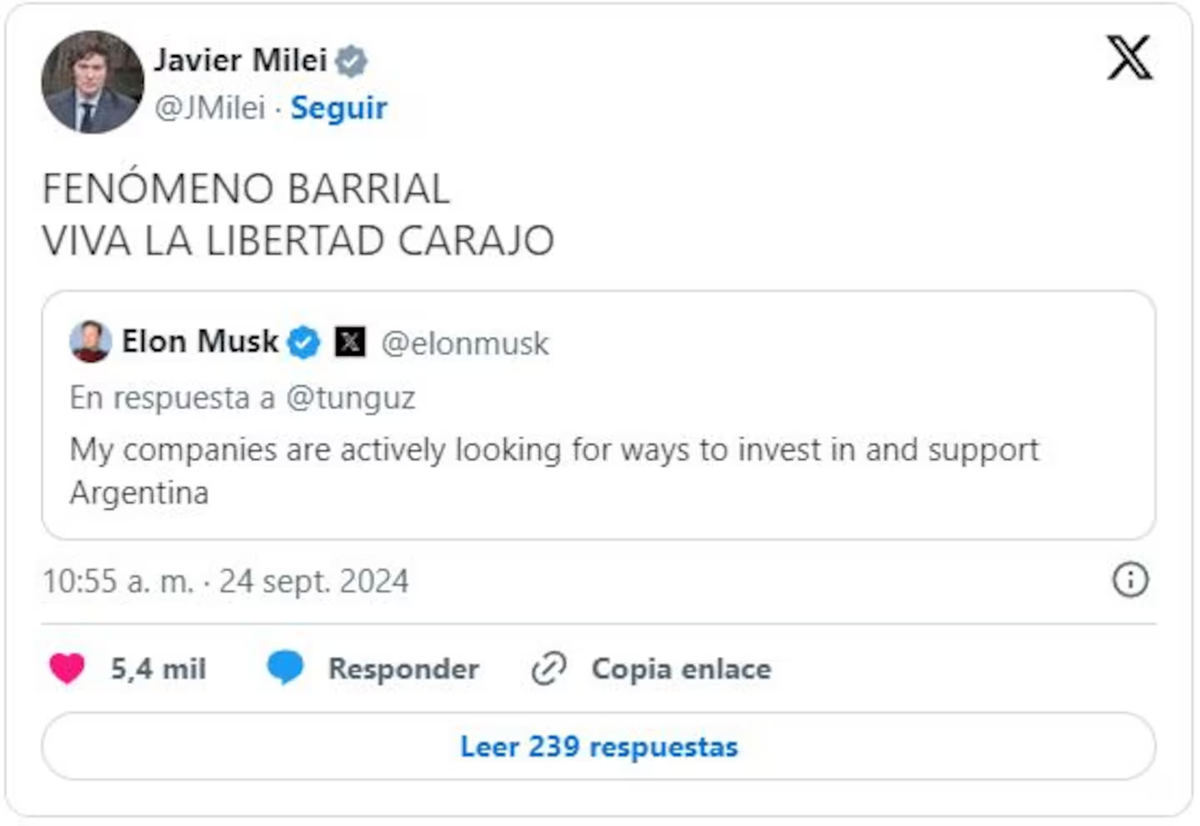Click the blue verified badge beside Elon Musk
The height and width of the screenshot is (826, 1200).
pos(304,343)
